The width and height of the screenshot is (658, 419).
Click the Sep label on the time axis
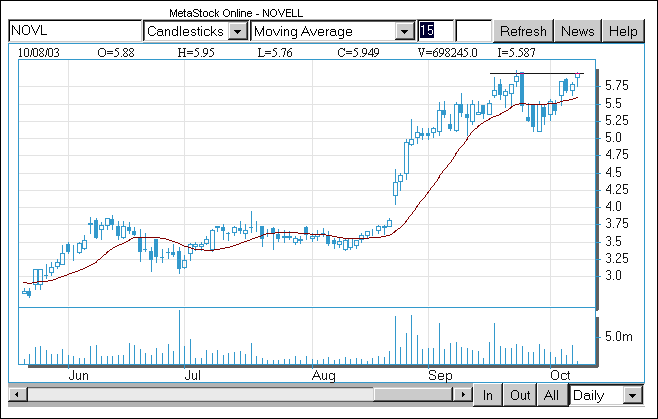tap(440, 375)
